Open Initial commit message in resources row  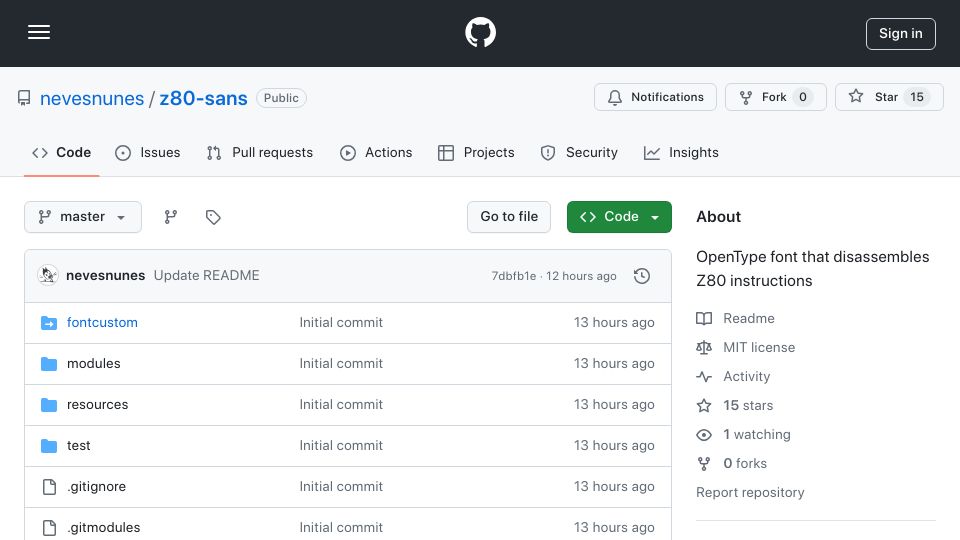[341, 405]
